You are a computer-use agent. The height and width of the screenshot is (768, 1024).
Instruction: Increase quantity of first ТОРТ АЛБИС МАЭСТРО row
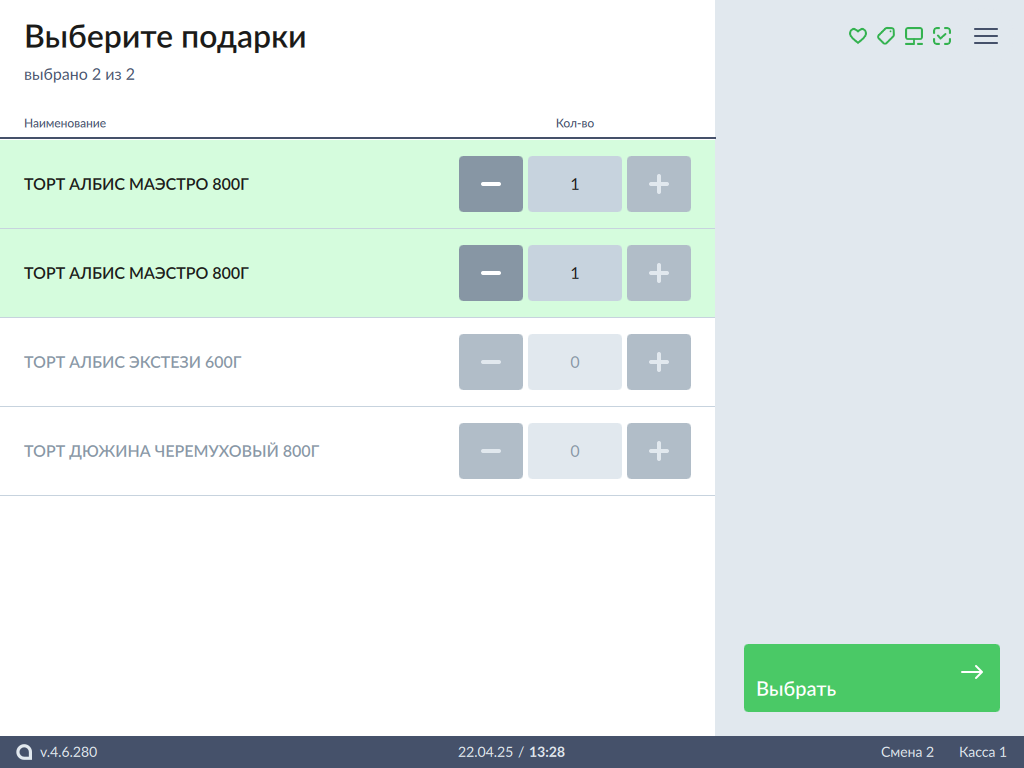point(658,184)
